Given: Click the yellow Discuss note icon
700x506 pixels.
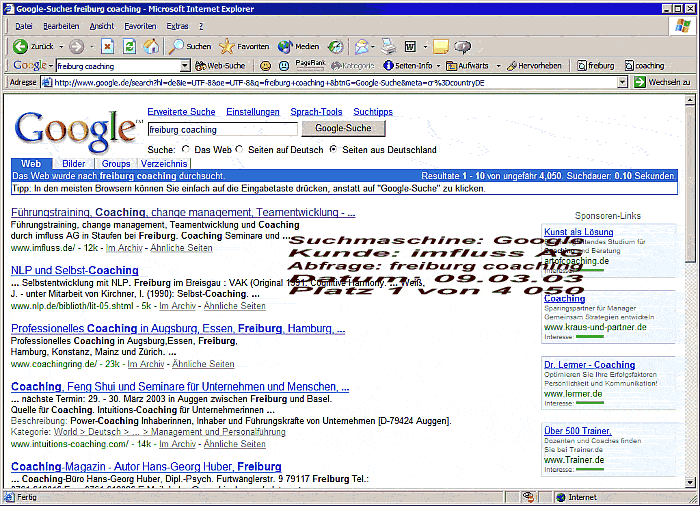Looking at the screenshot, I should click(x=441, y=46).
